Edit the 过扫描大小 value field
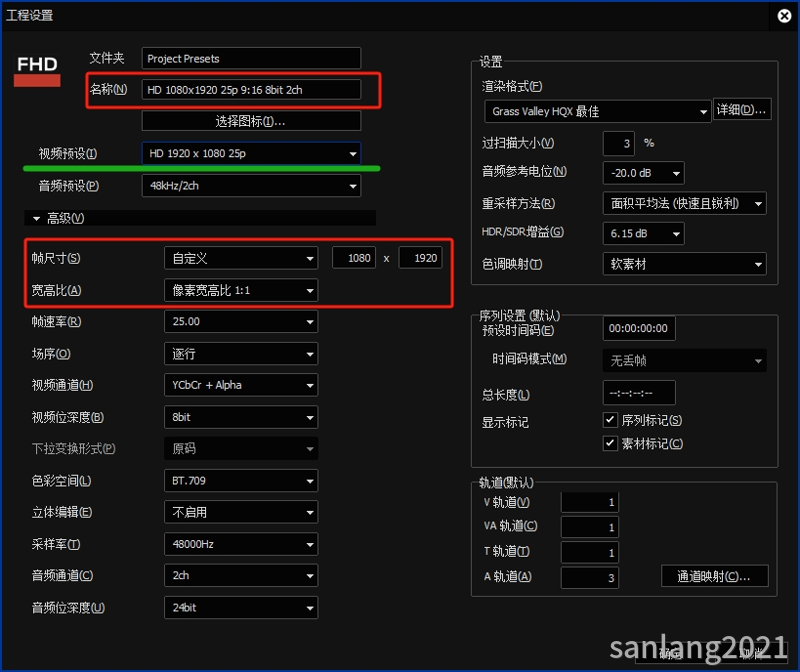This screenshot has height=672, width=800. click(x=618, y=143)
